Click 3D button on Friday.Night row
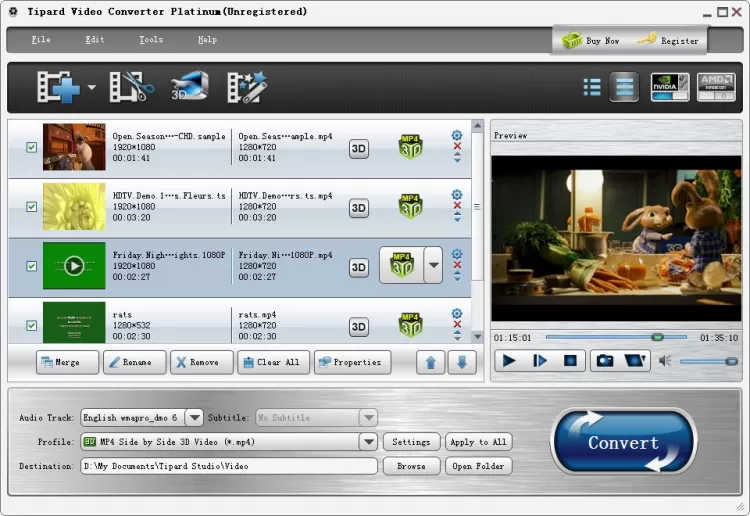 coord(359,267)
